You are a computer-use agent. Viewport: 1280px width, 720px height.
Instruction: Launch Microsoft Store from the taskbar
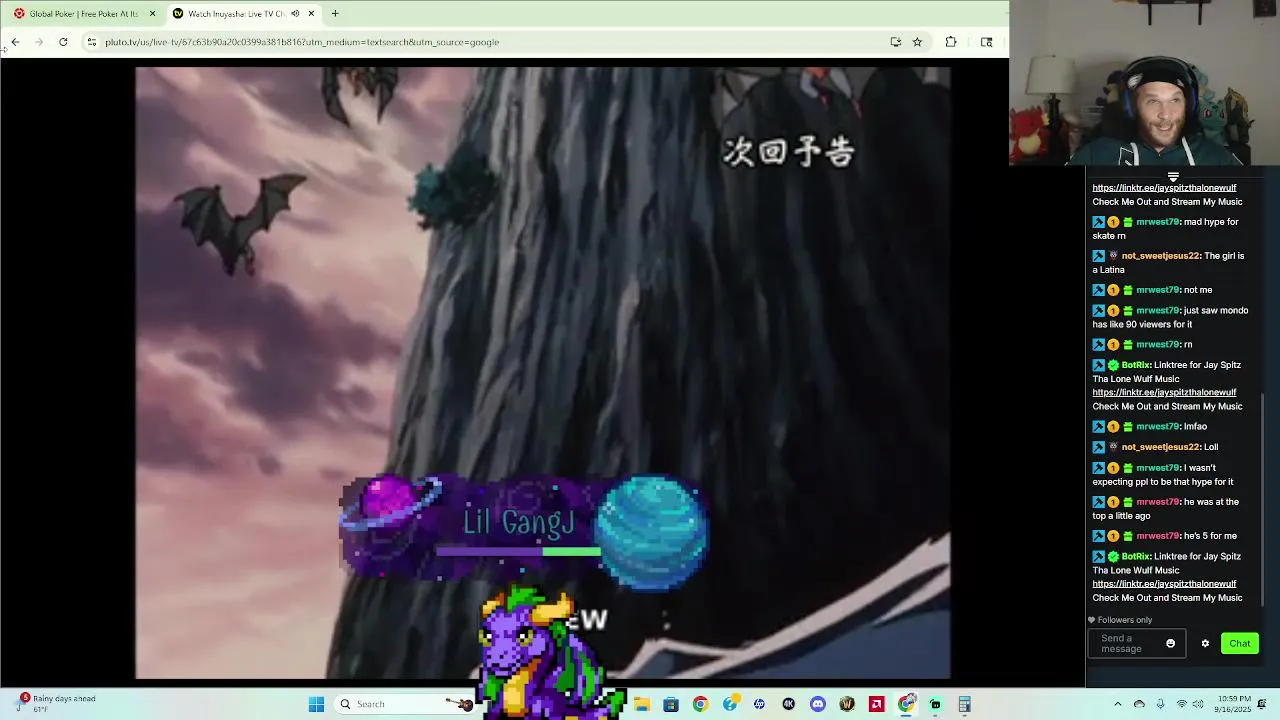click(x=671, y=704)
